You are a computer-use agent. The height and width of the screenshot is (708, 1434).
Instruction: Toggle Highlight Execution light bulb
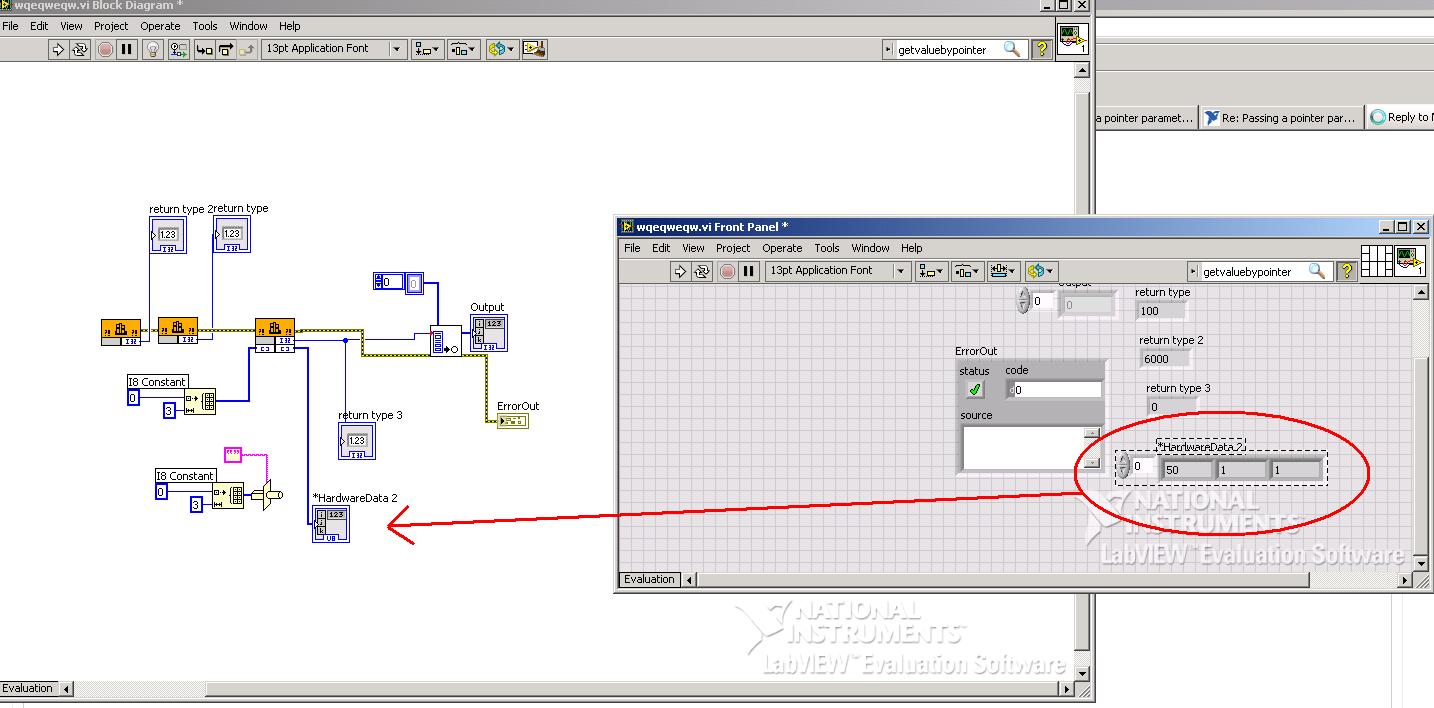153,49
